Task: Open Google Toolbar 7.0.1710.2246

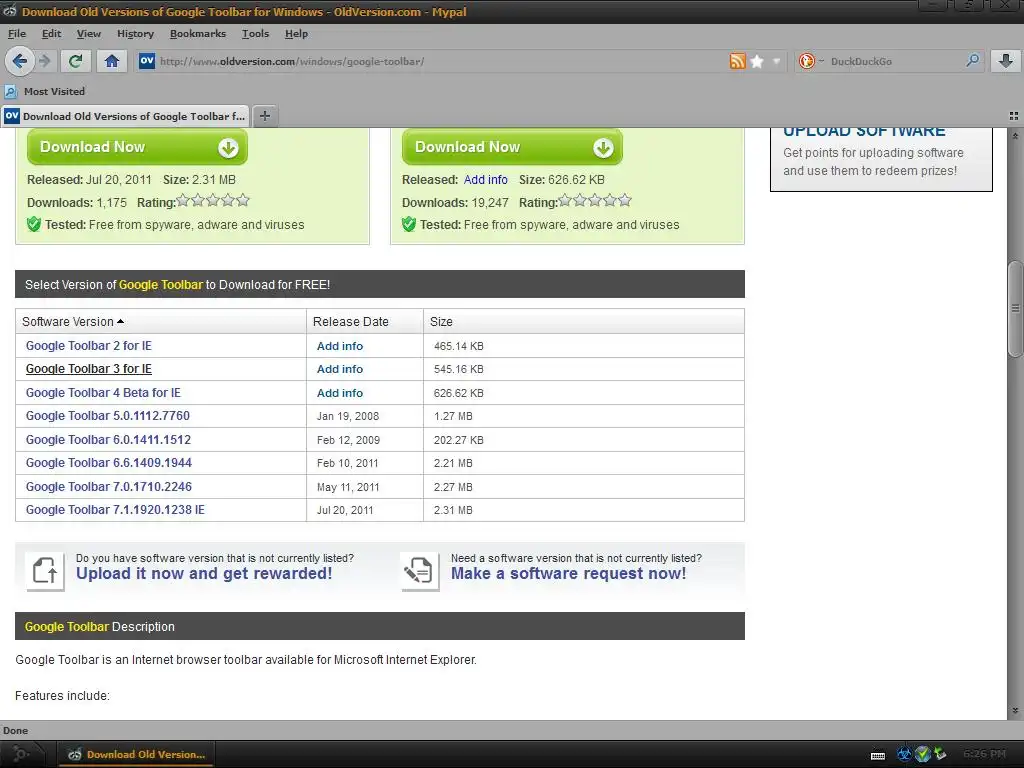Action: click(108, 487)
